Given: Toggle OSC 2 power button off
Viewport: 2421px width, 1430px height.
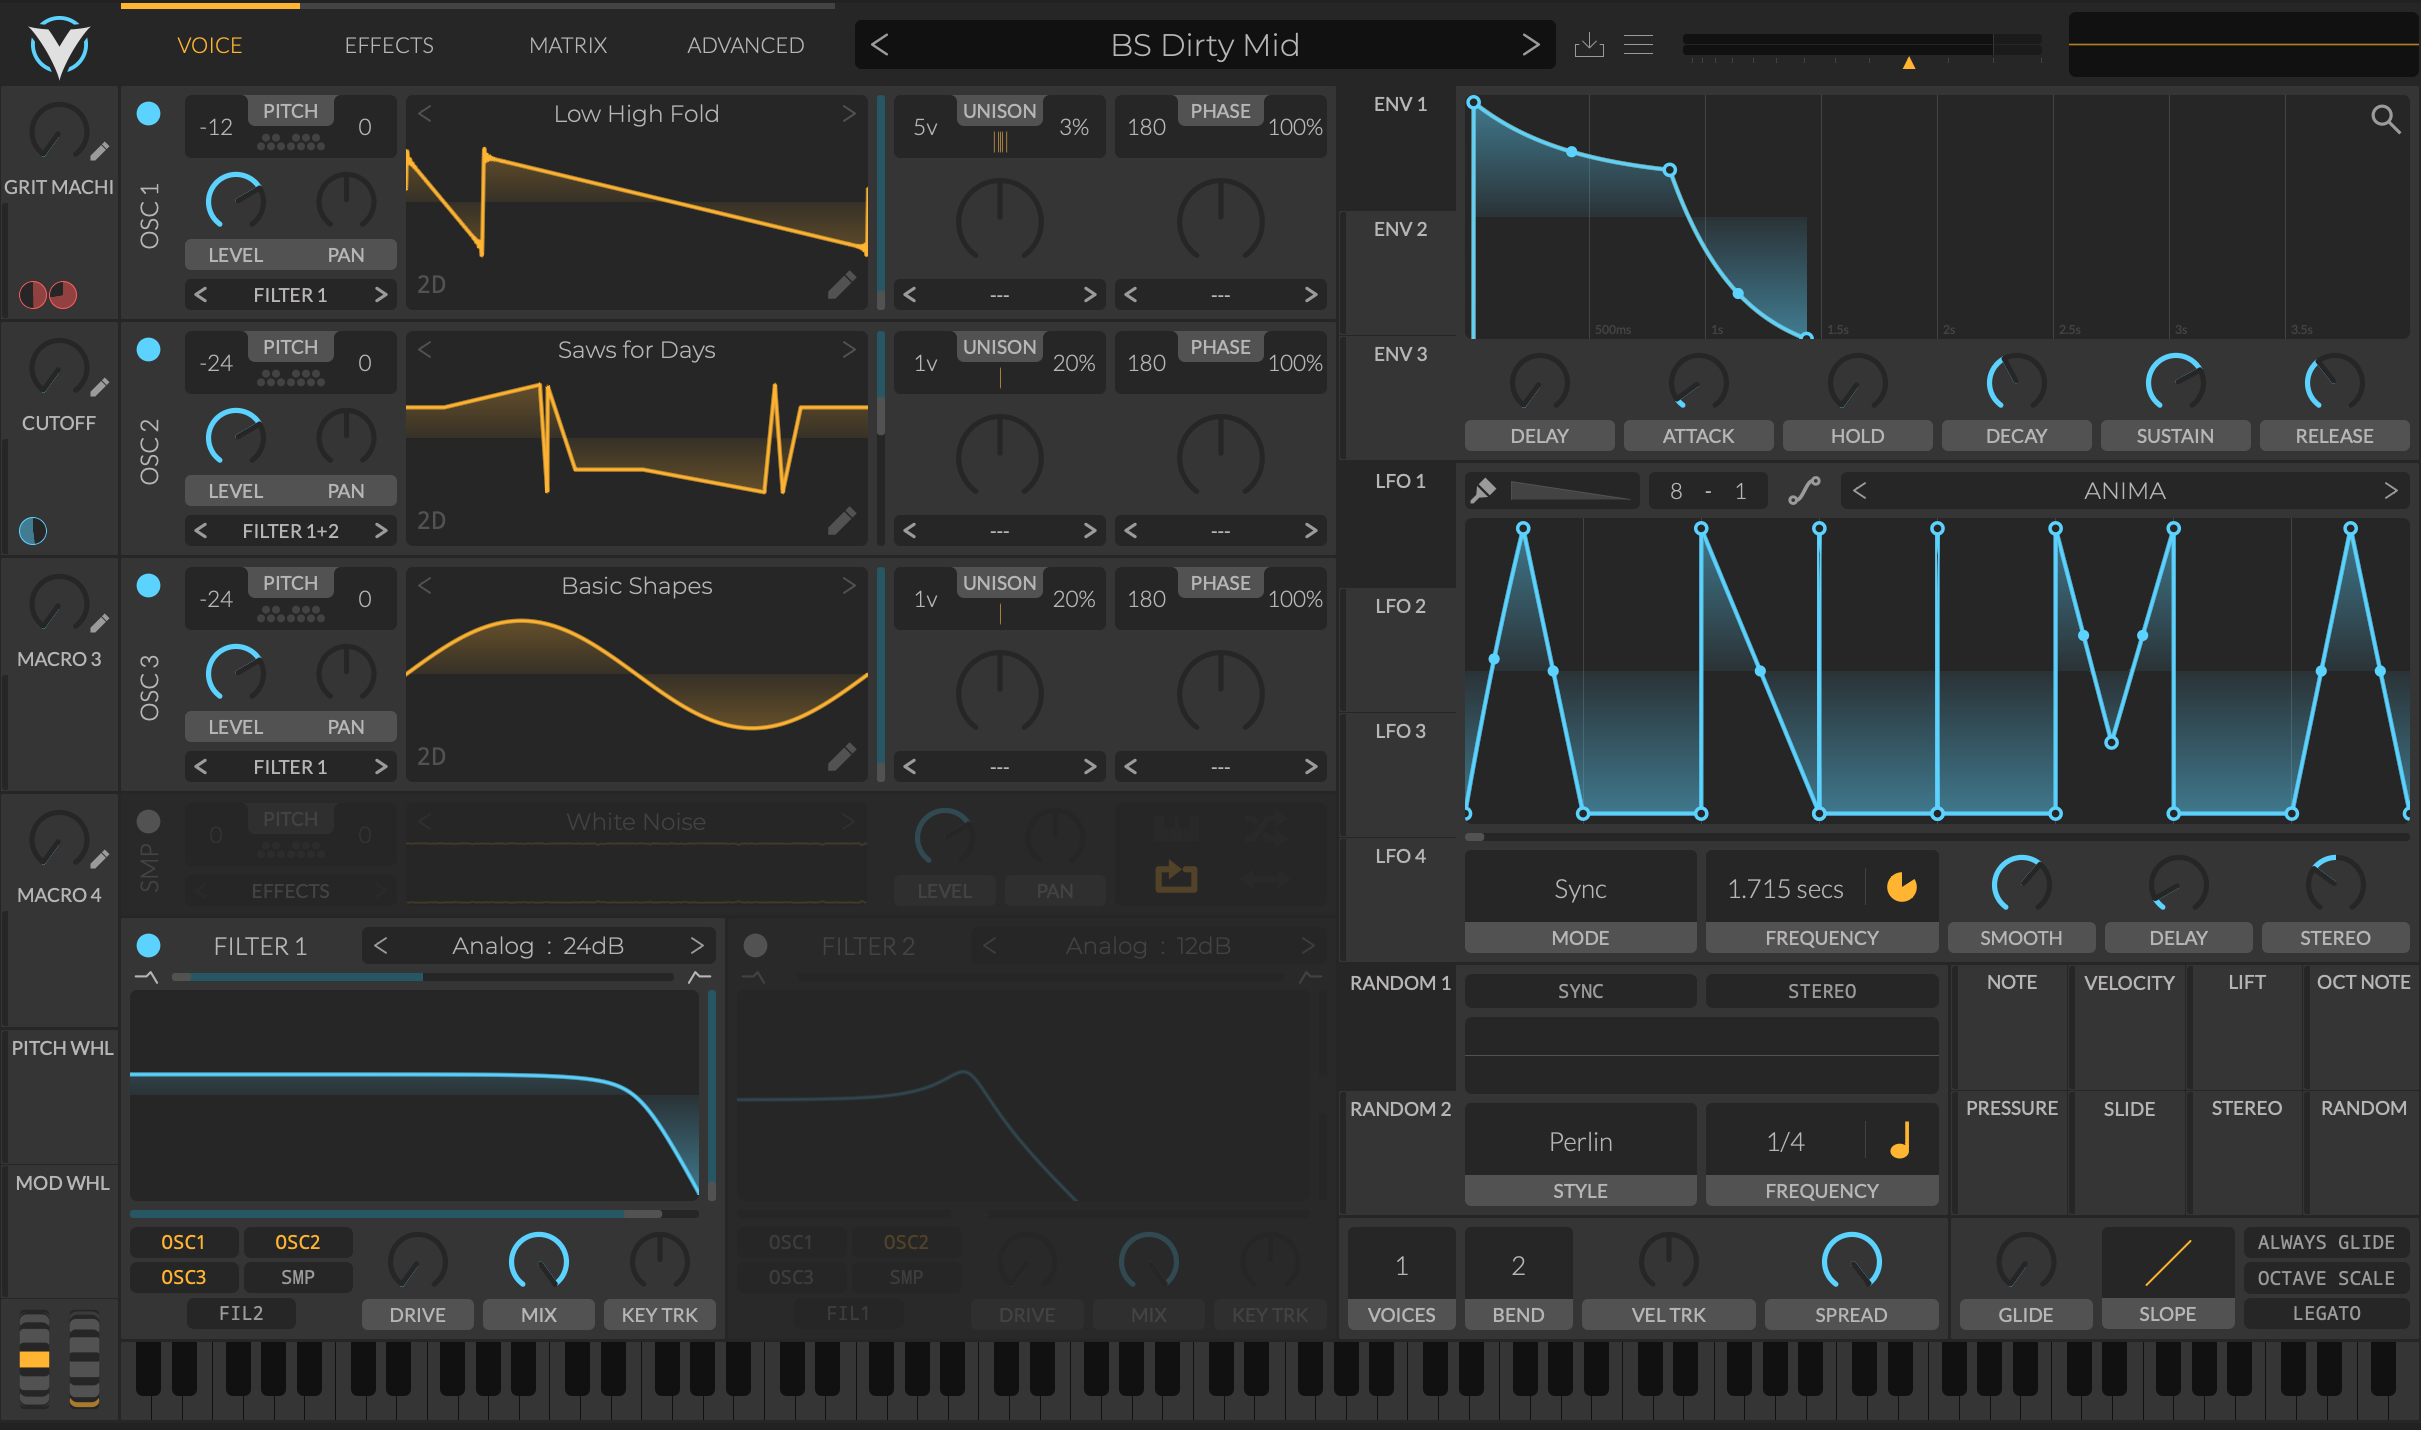Looking at the screenshot, I should point(148,349).
